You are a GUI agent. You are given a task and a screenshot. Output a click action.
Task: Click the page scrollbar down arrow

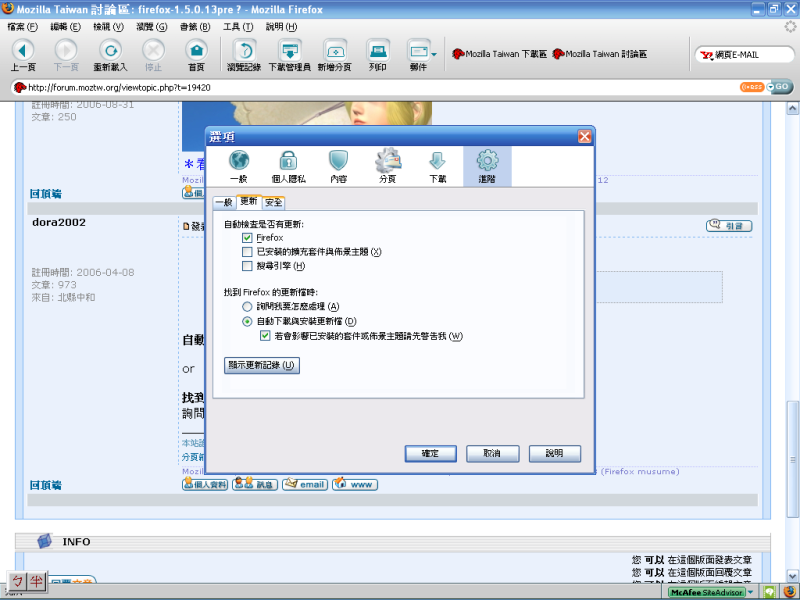tap(792, 575)
